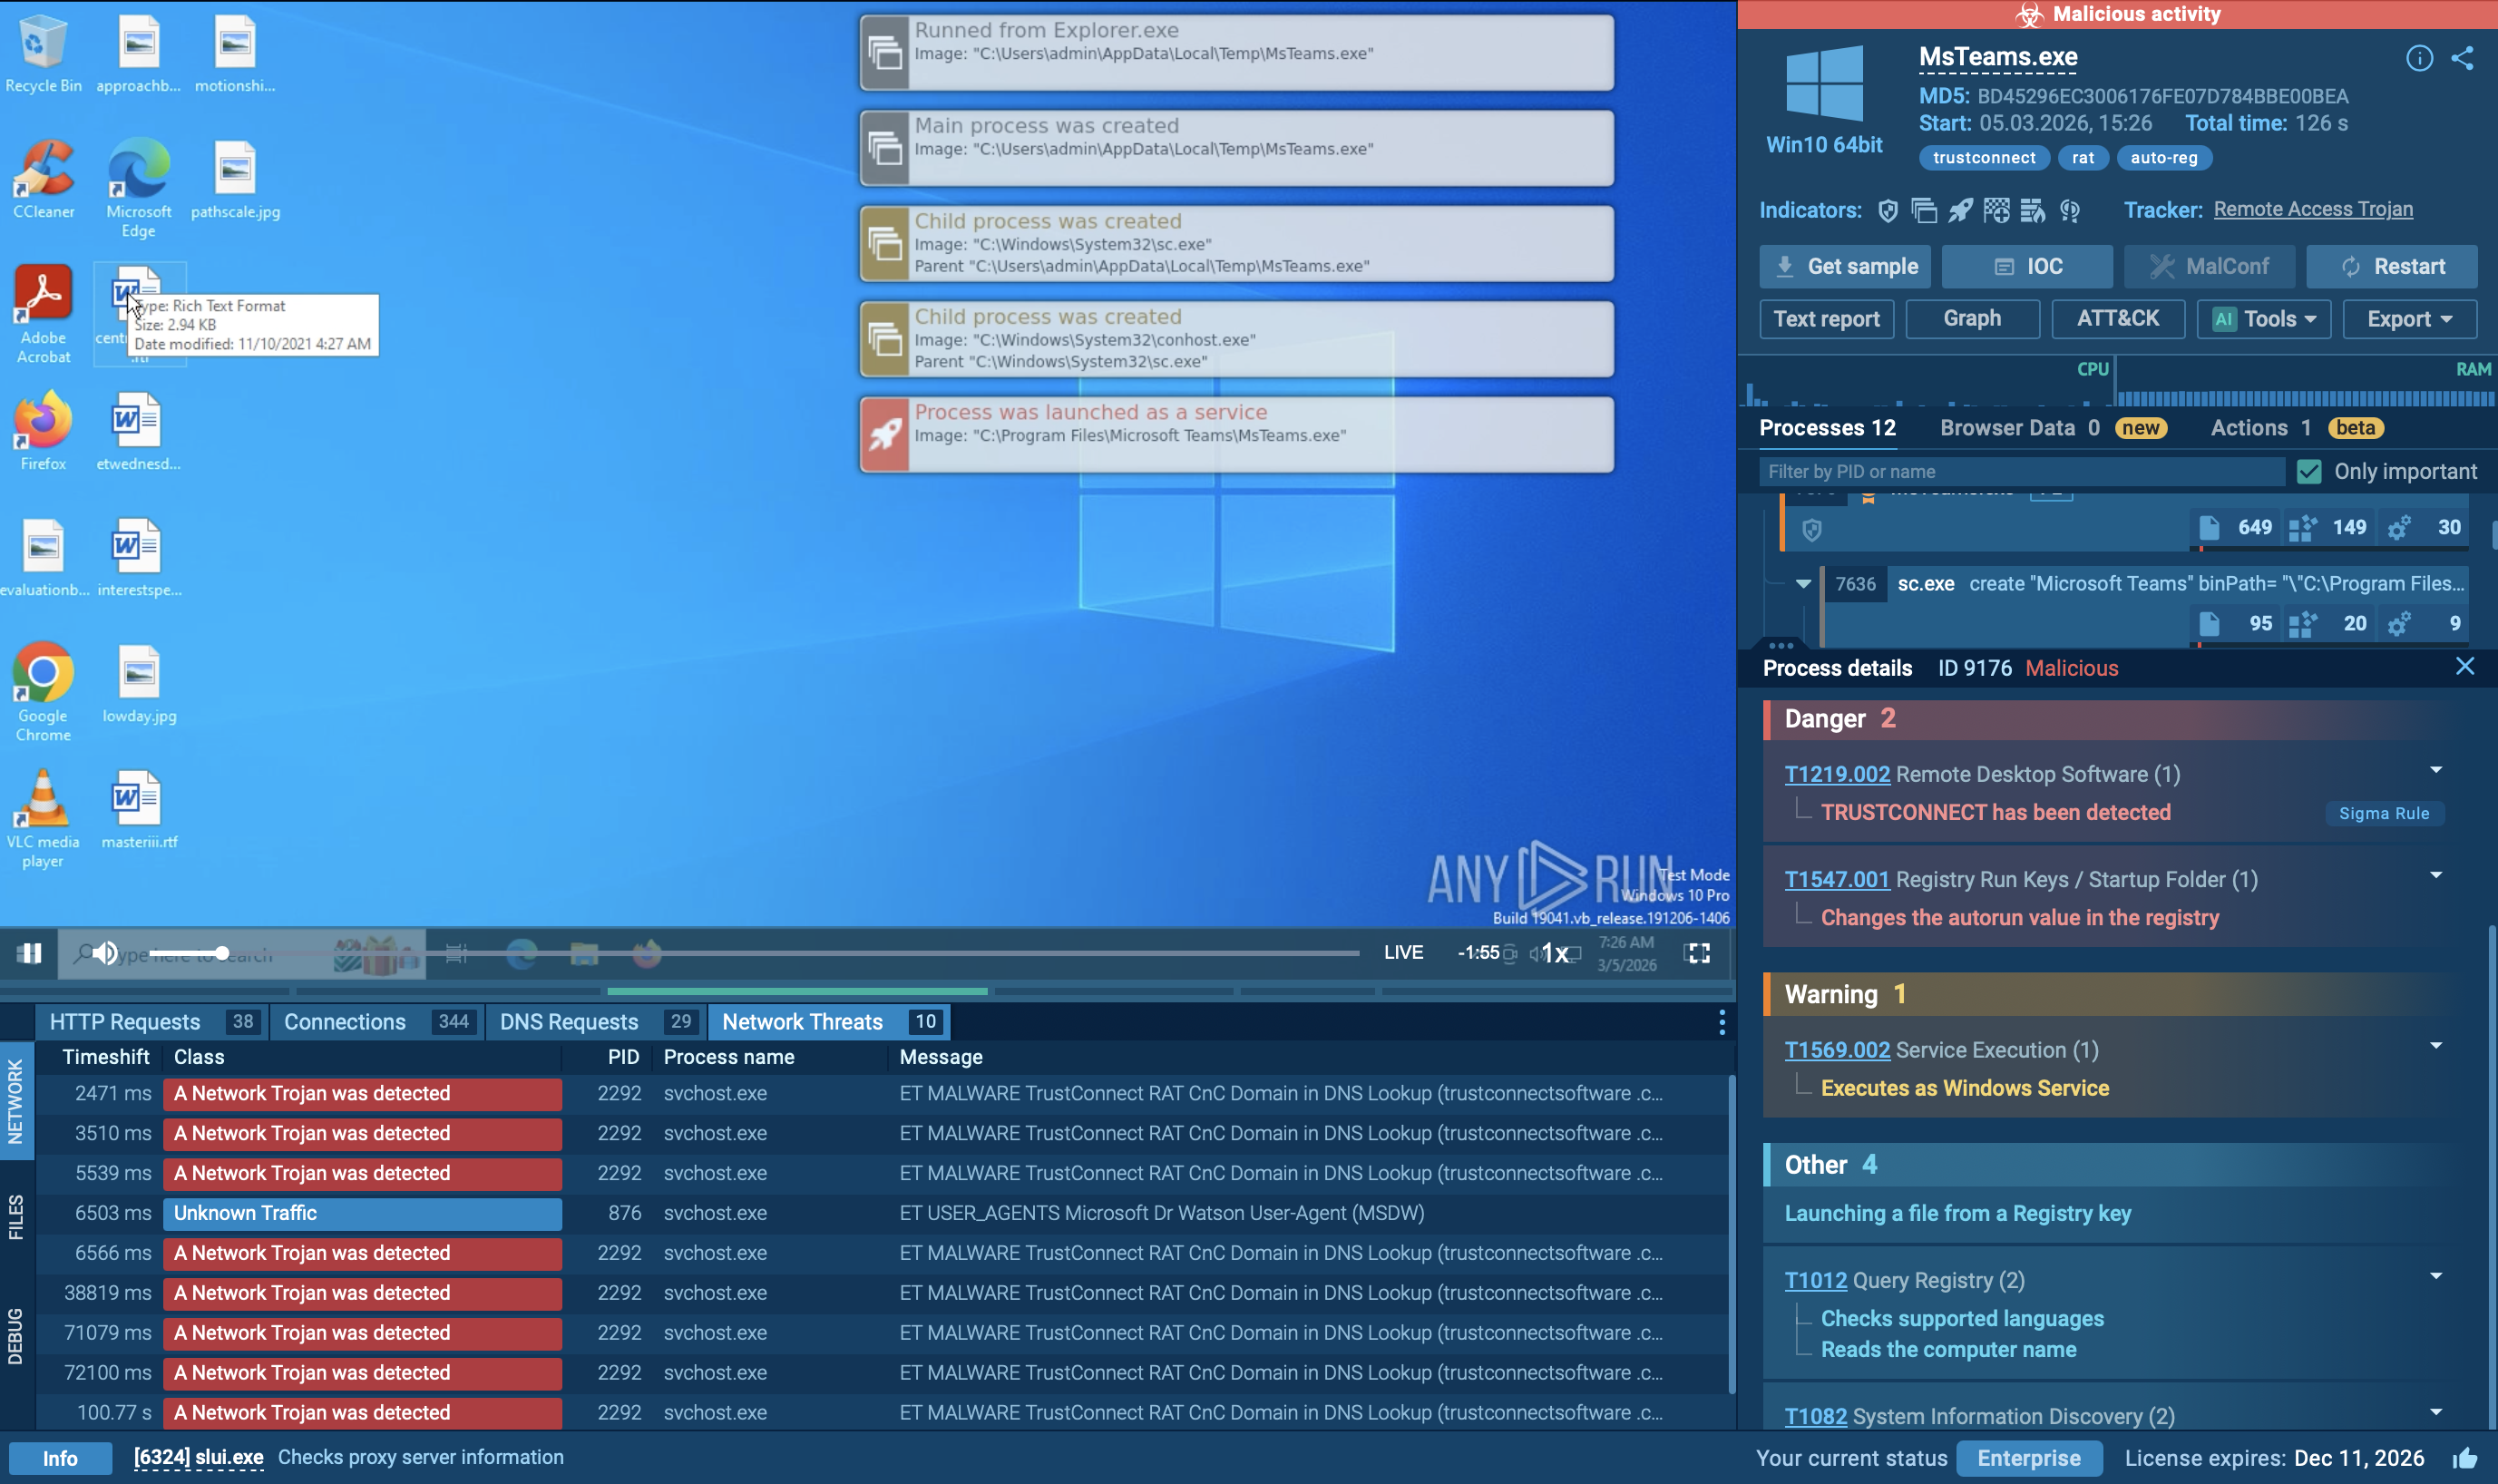This screenshot has width=2498, height=1484.
Task: Open the Remote Access Trojan tracker link
Action: [2313, 209]
